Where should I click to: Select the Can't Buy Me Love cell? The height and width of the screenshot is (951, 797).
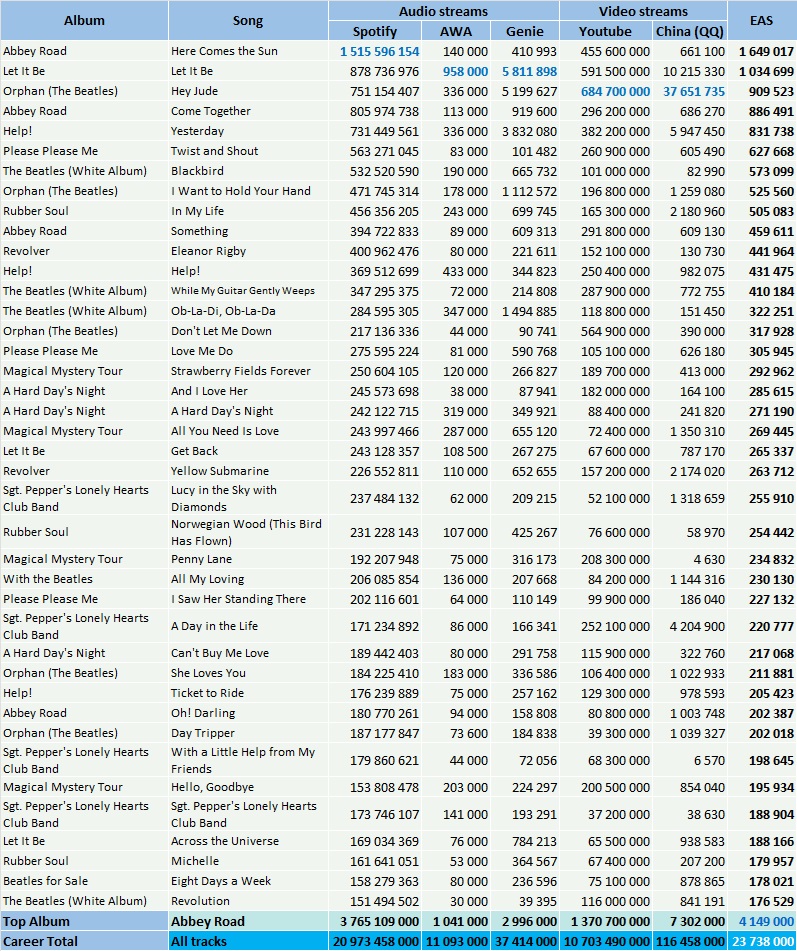[x=248, y=653]
